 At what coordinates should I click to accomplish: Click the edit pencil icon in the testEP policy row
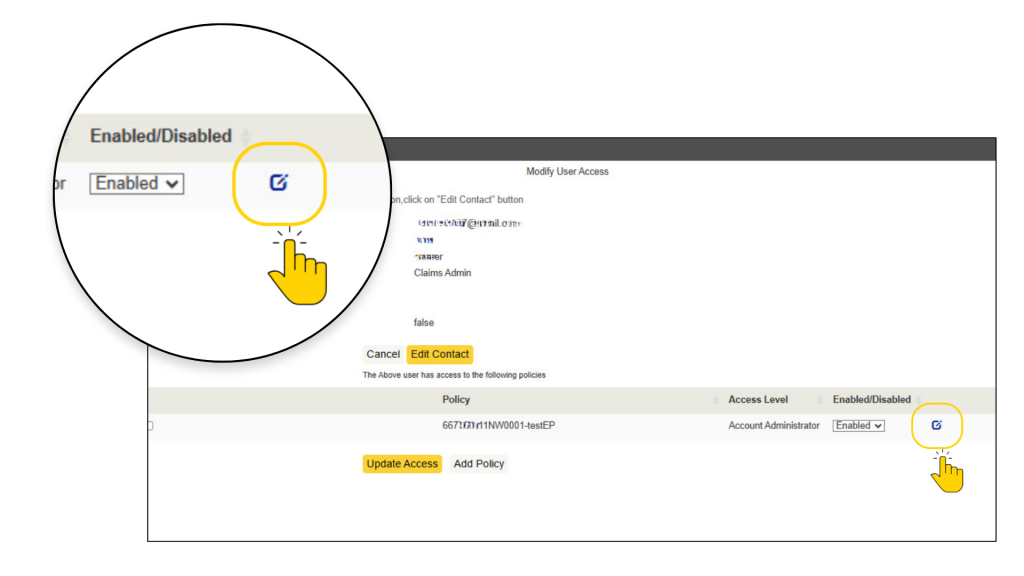point(936,425)
